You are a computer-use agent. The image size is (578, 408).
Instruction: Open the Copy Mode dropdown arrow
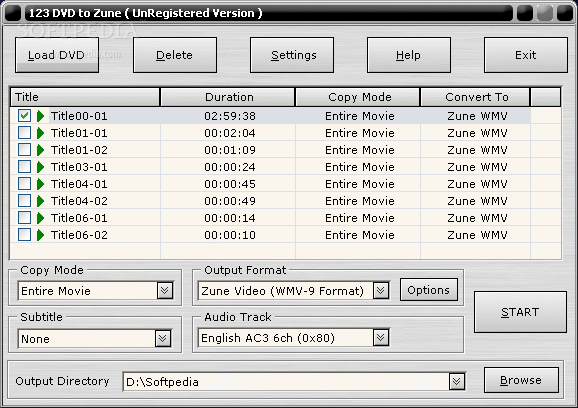click(165, 291)
